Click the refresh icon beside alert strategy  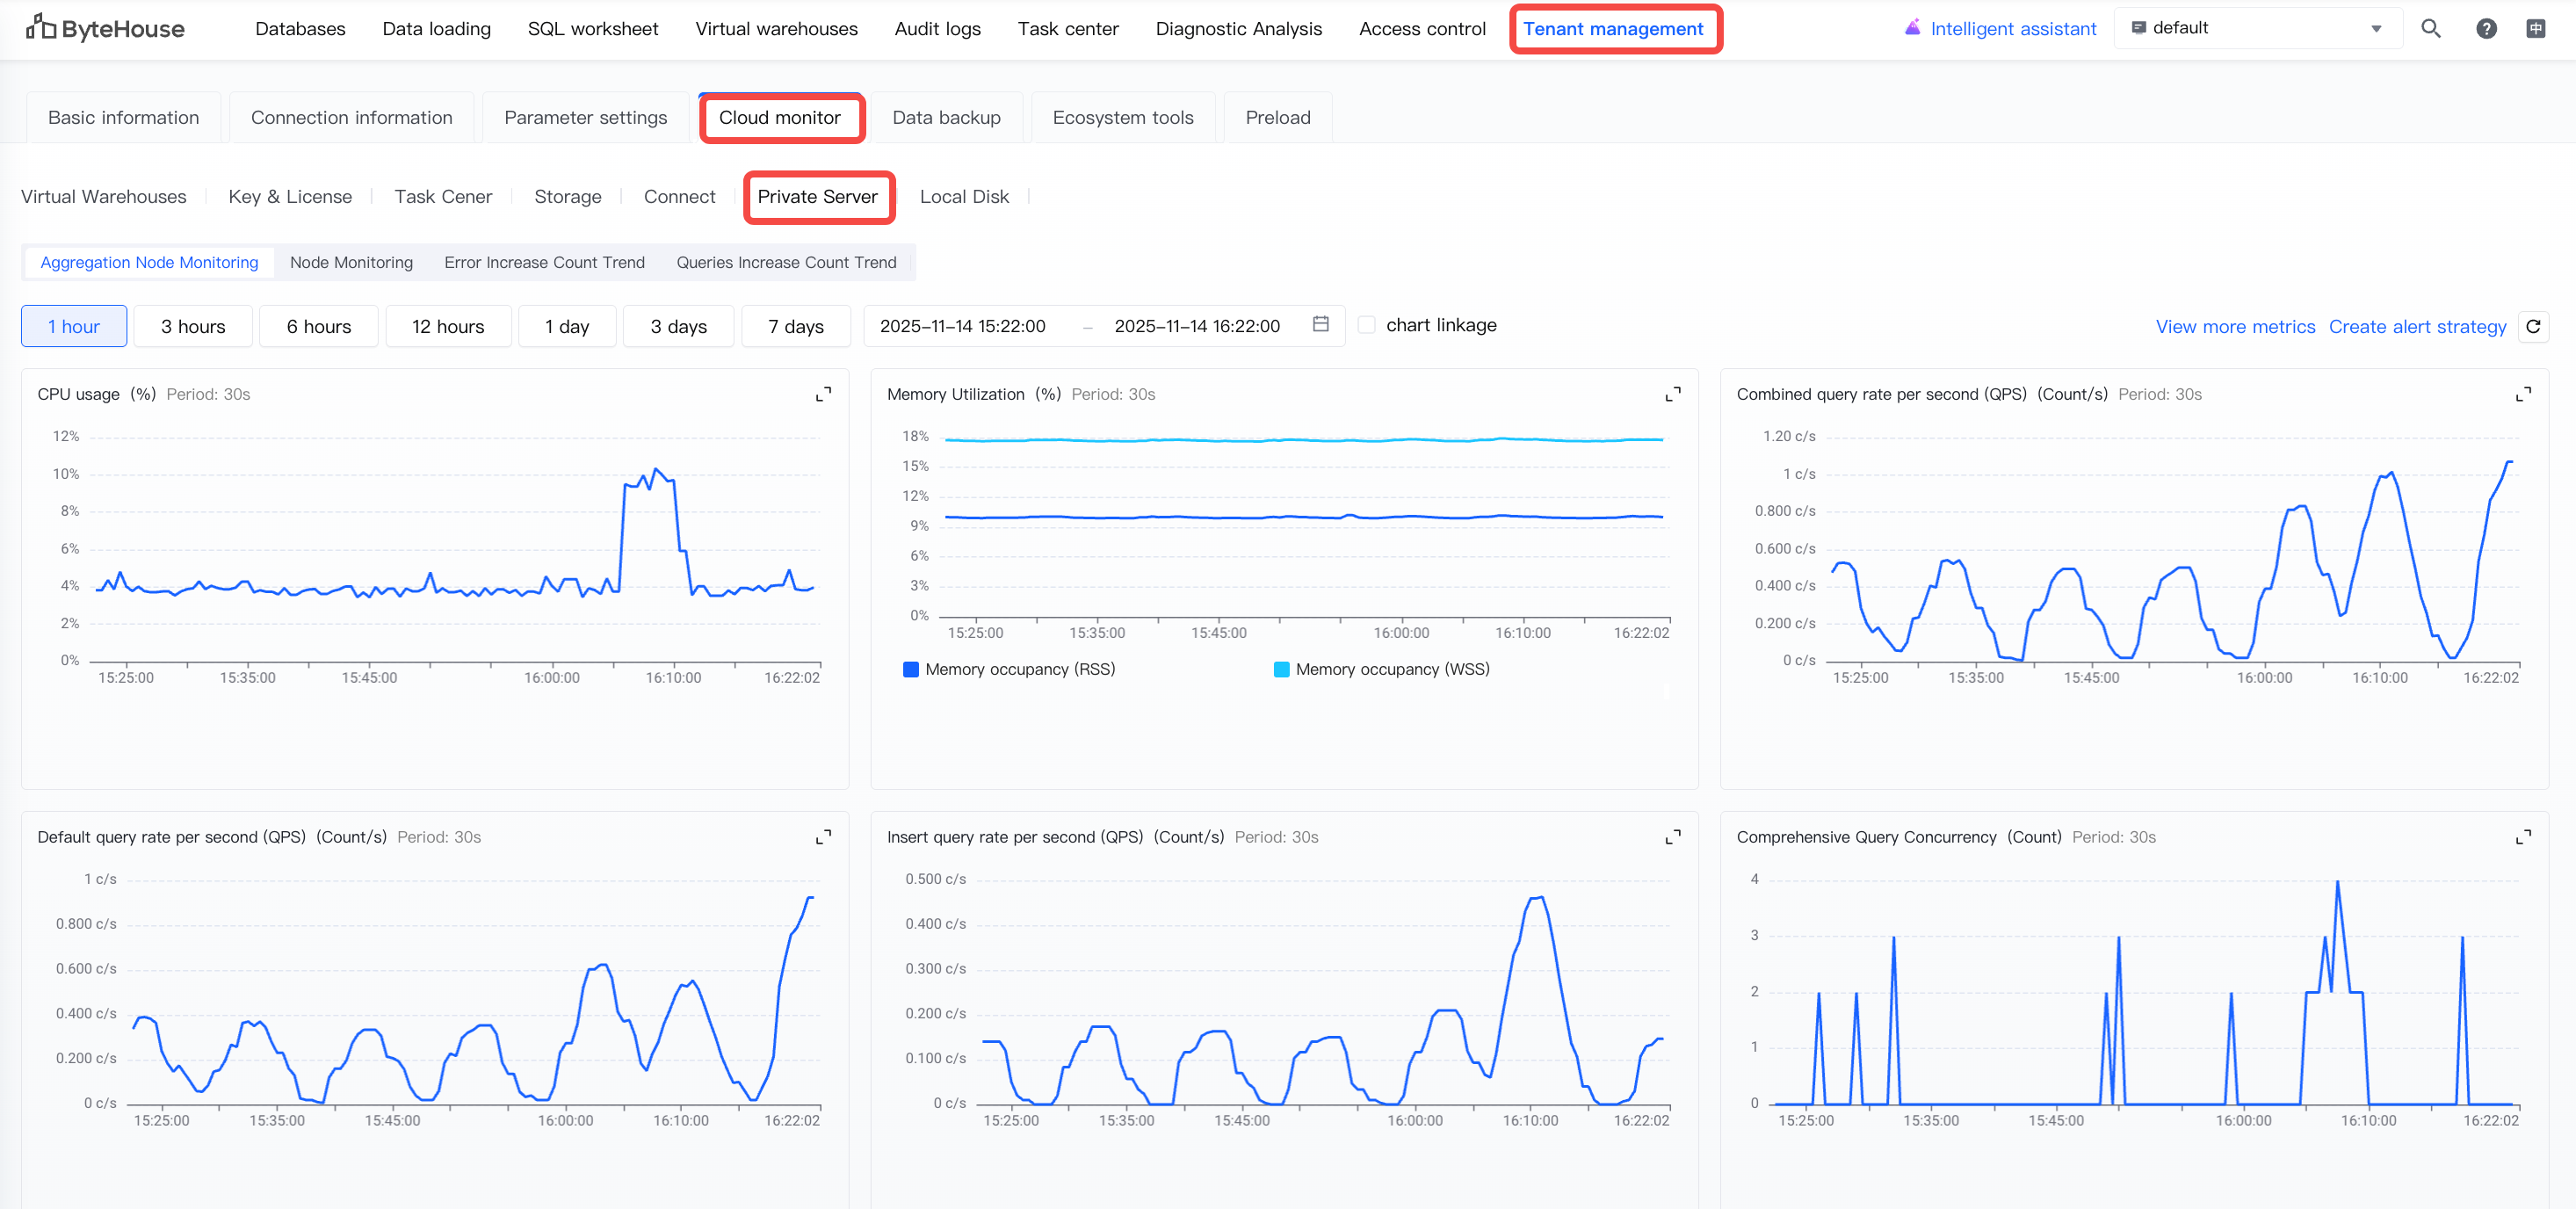click(x=2533, y=326)
